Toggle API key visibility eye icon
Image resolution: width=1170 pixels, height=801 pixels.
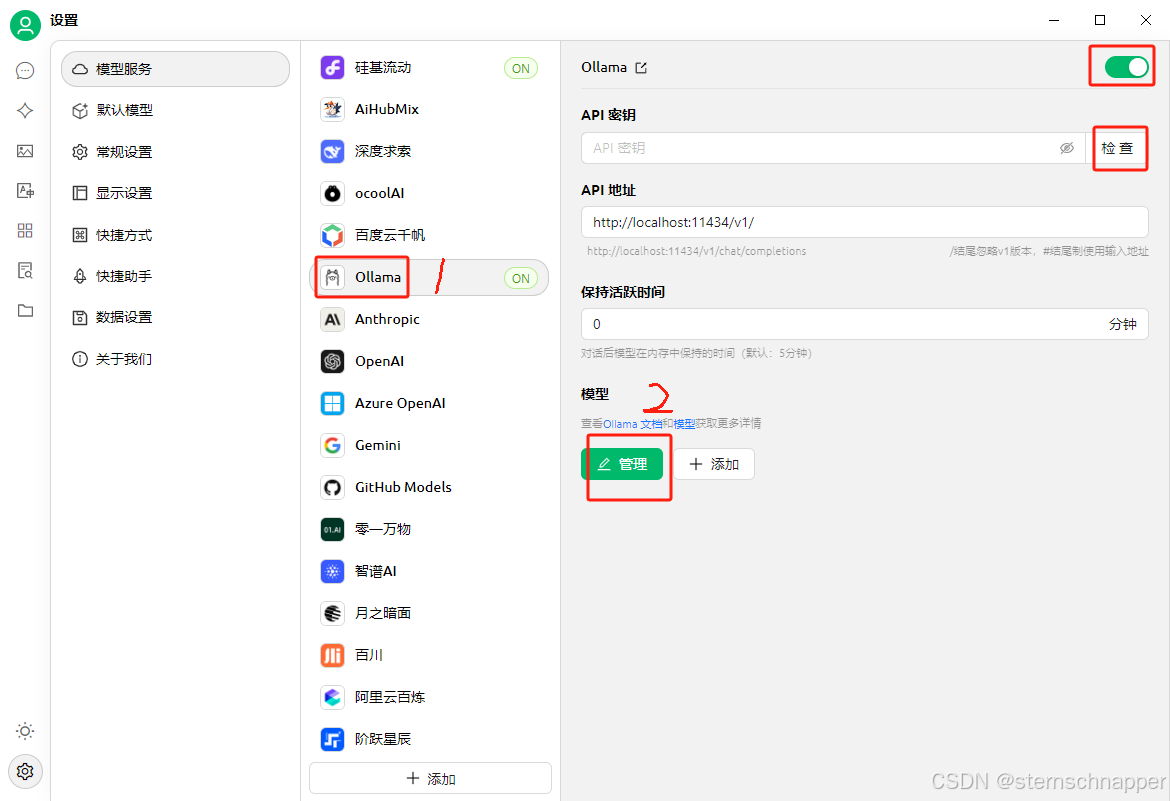pyautogui.click(x=1067, y=148)
